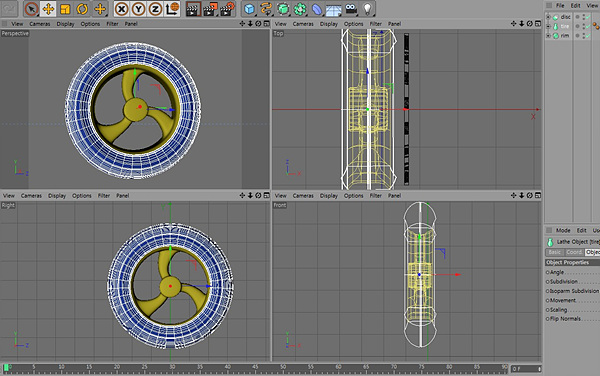The width and height of the screenshot is (600, 376).
Task: Open the deformers icon
Action: point(317,9)
